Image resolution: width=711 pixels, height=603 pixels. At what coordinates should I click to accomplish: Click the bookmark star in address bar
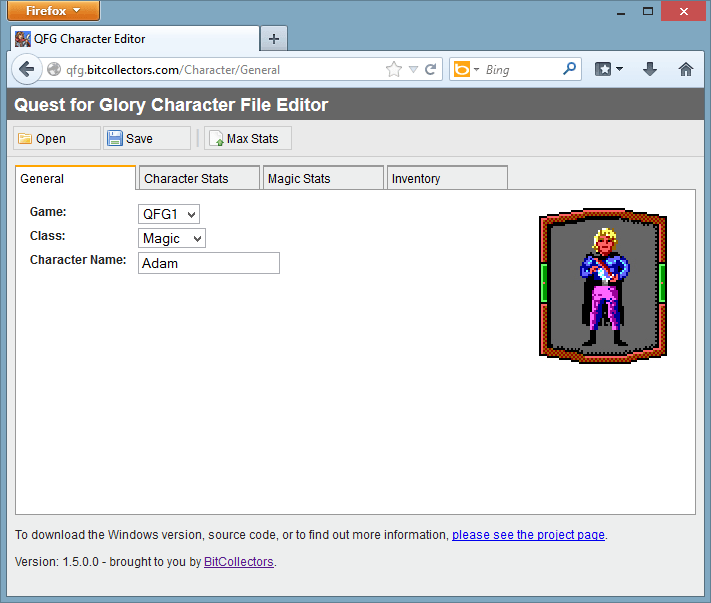(x=394, y=69)
